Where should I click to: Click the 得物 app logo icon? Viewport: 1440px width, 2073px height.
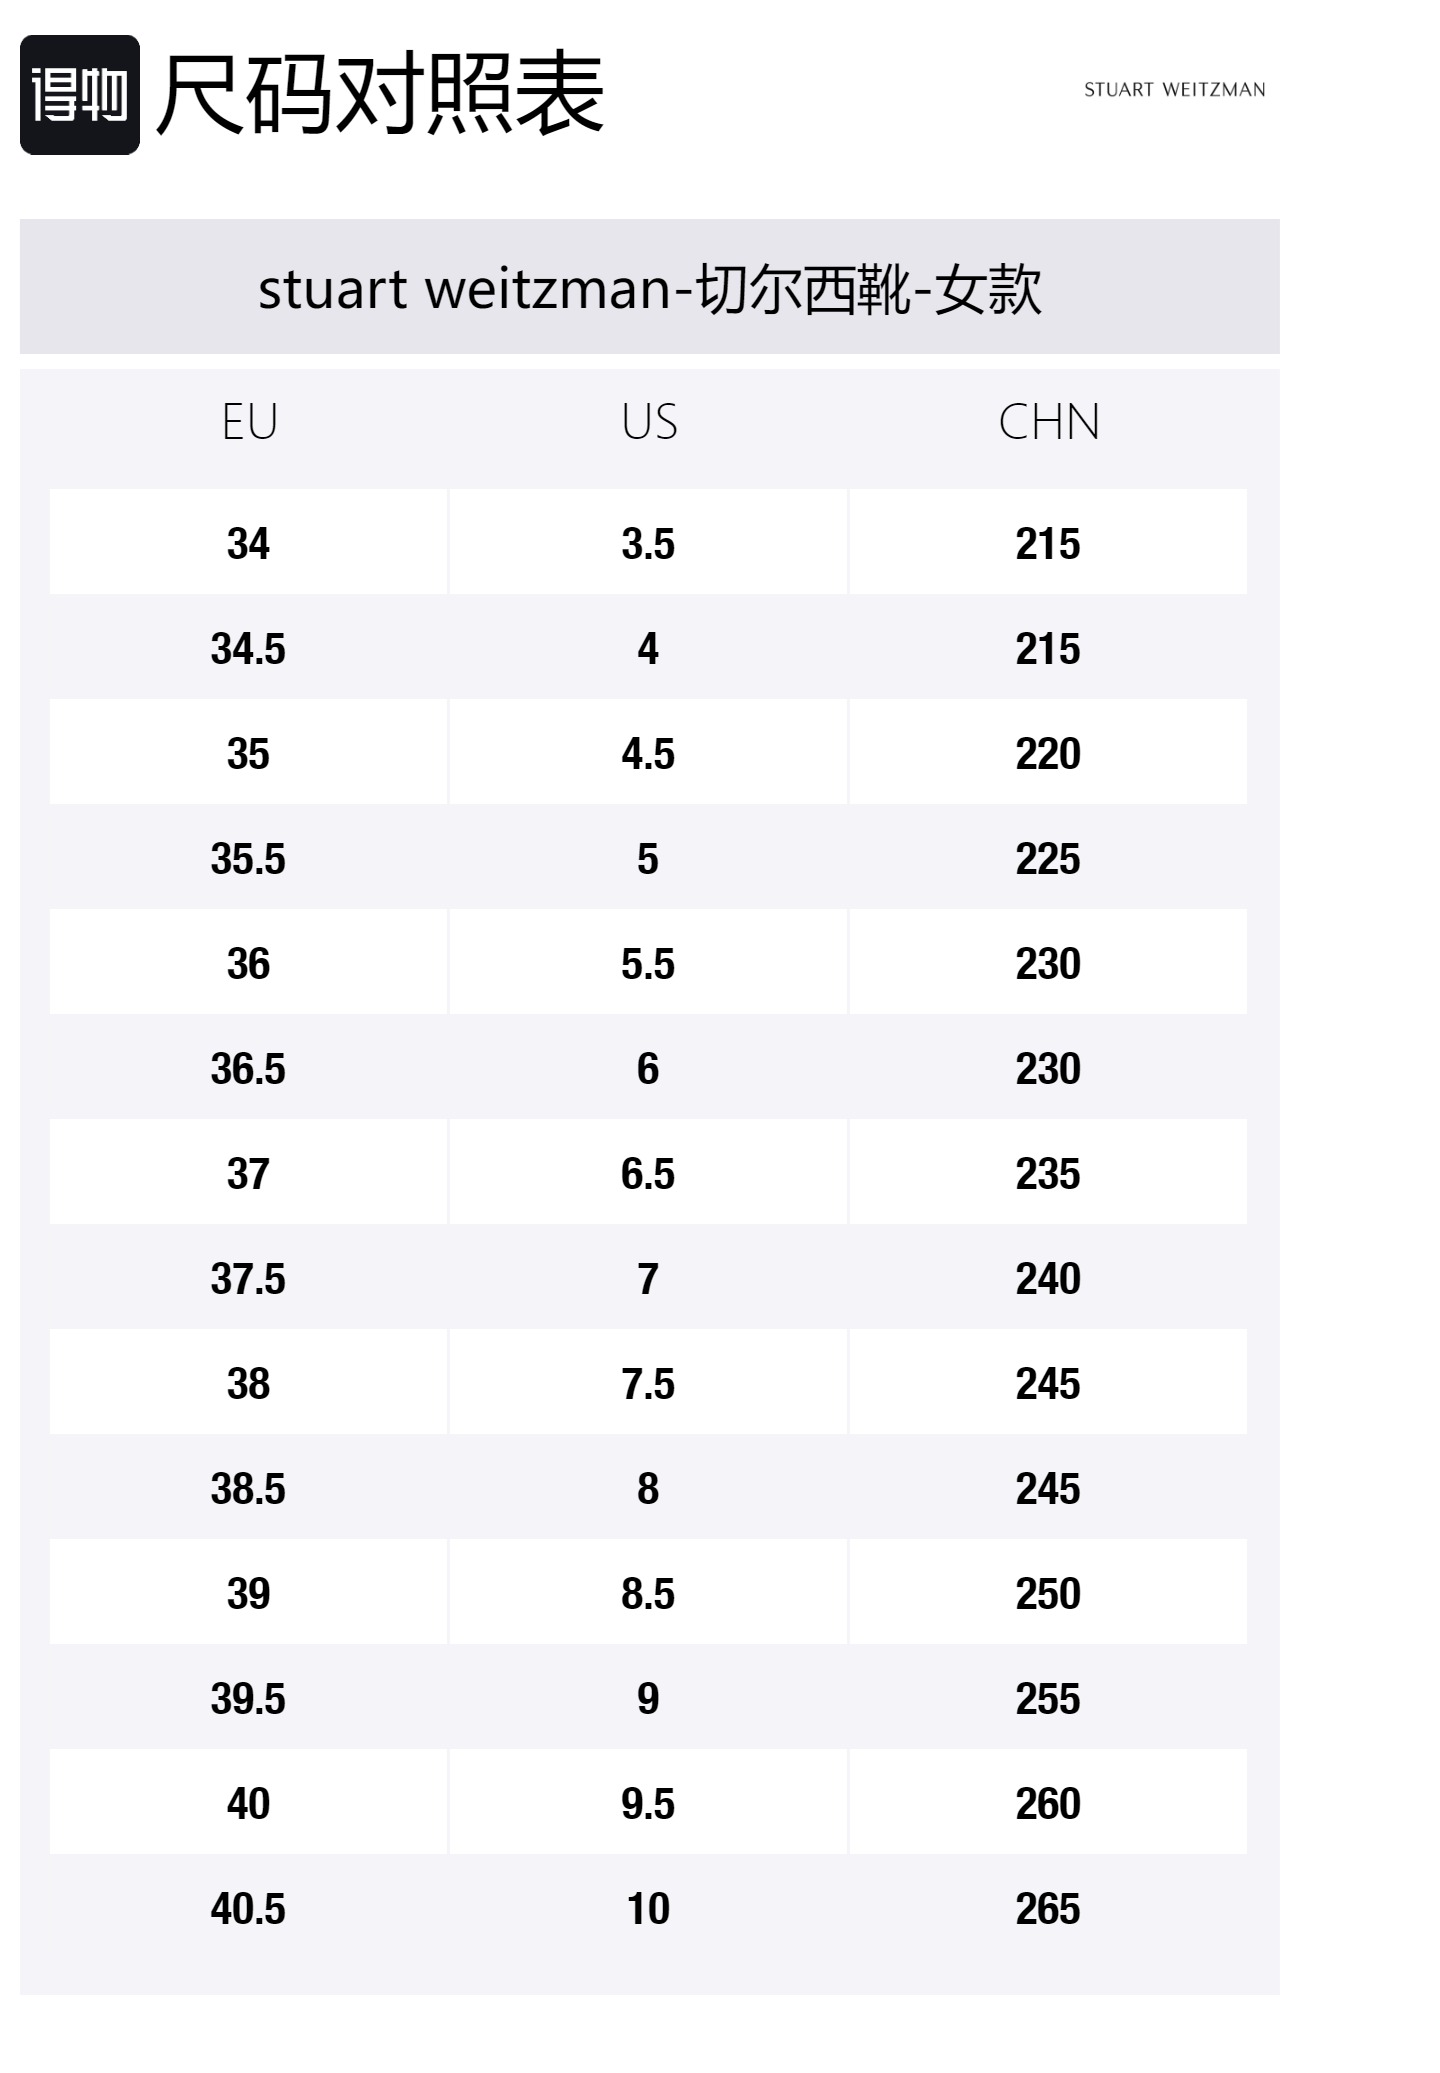80,95
